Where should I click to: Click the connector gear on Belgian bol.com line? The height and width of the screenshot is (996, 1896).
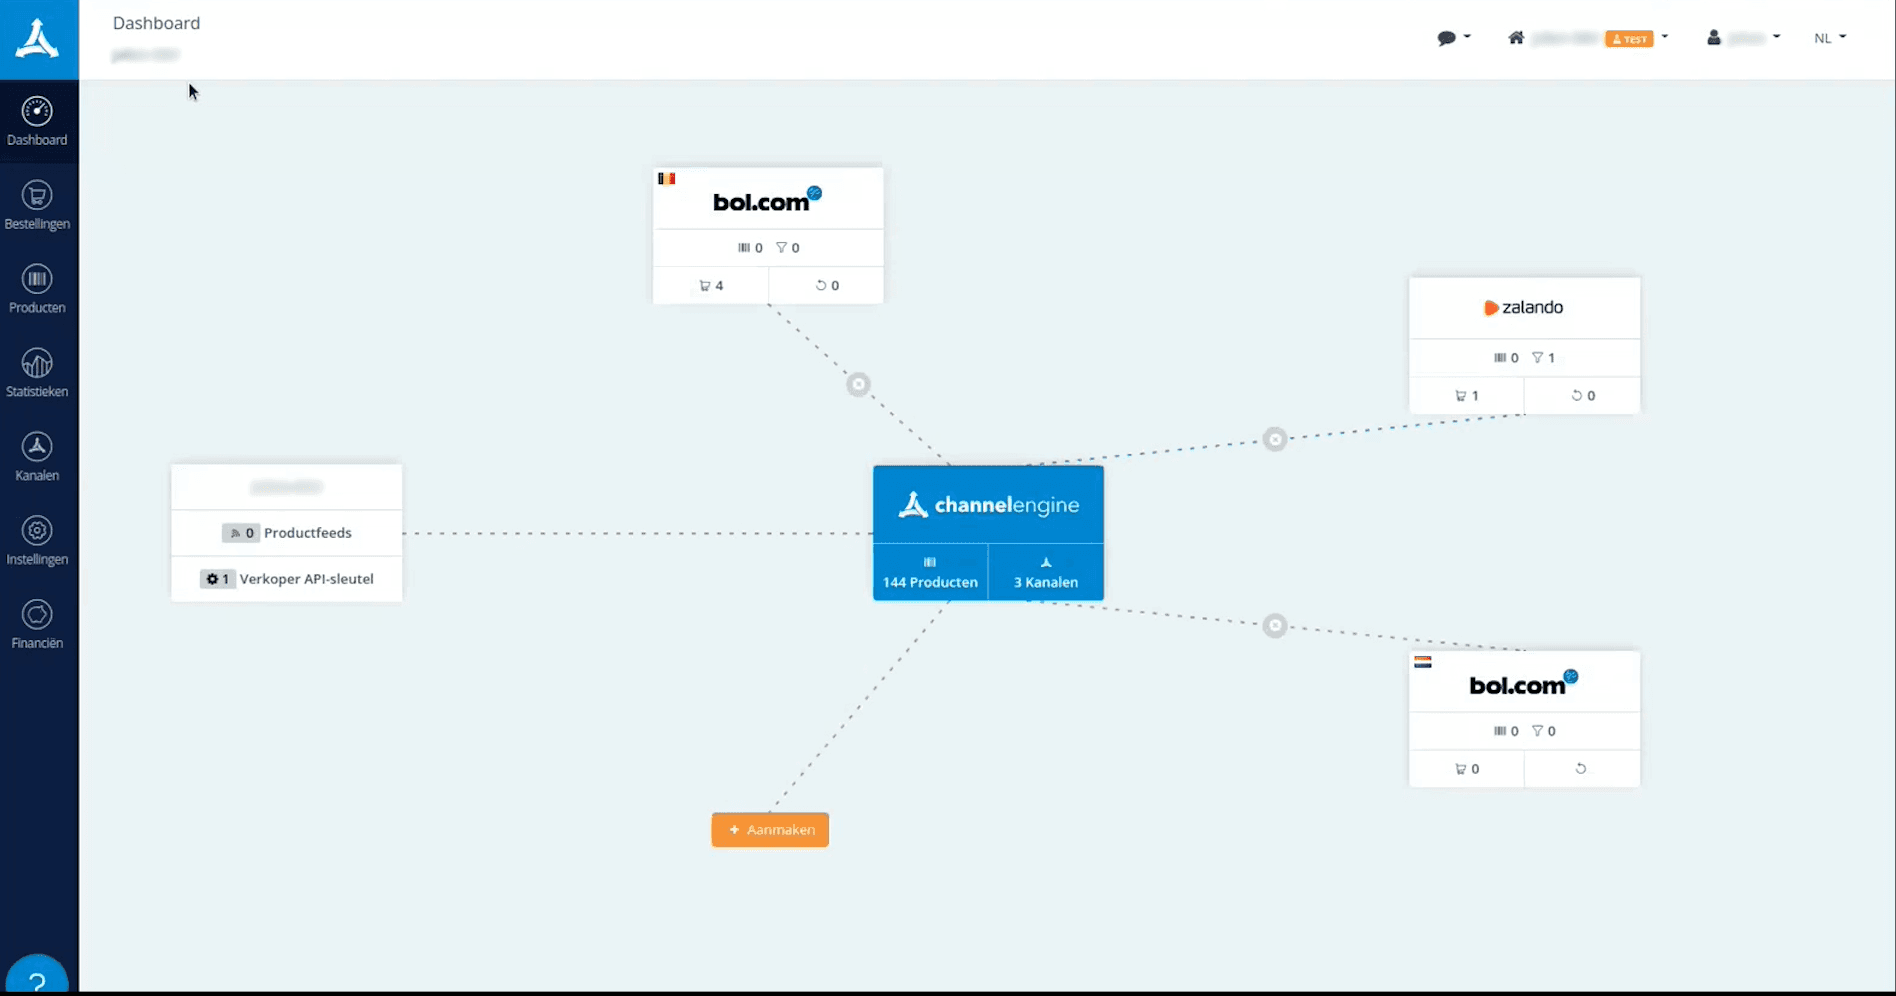858,384
